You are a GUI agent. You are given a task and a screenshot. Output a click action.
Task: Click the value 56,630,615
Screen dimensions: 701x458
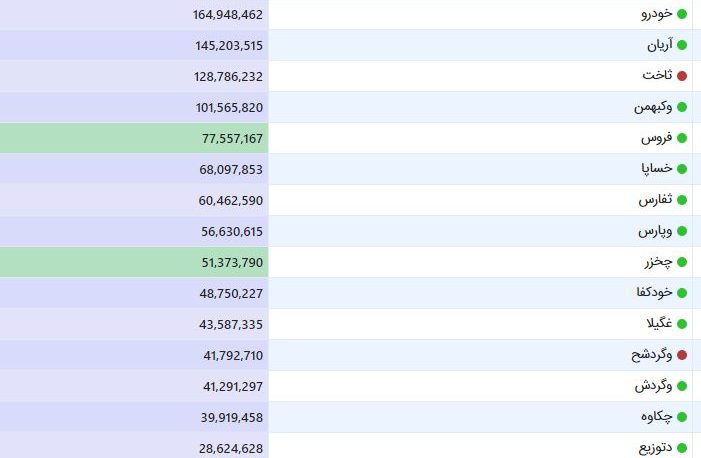(232, 232)
